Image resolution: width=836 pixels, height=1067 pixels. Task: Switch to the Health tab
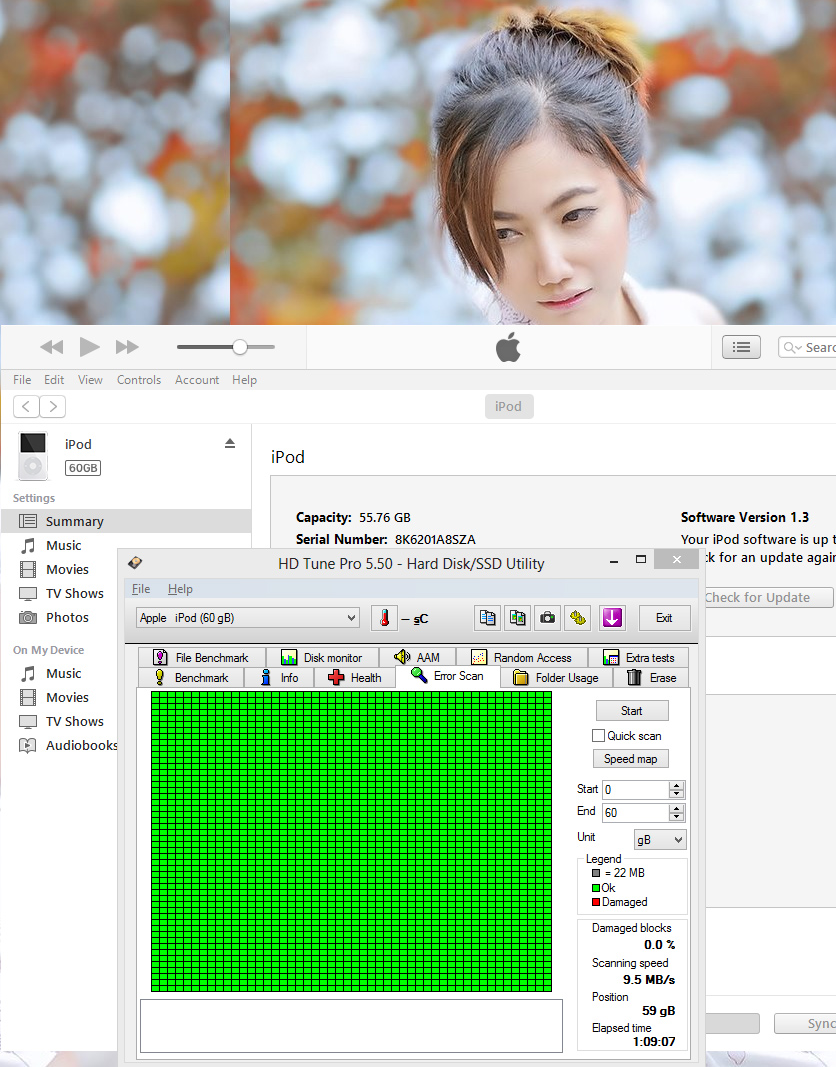(x=355, y=678)
